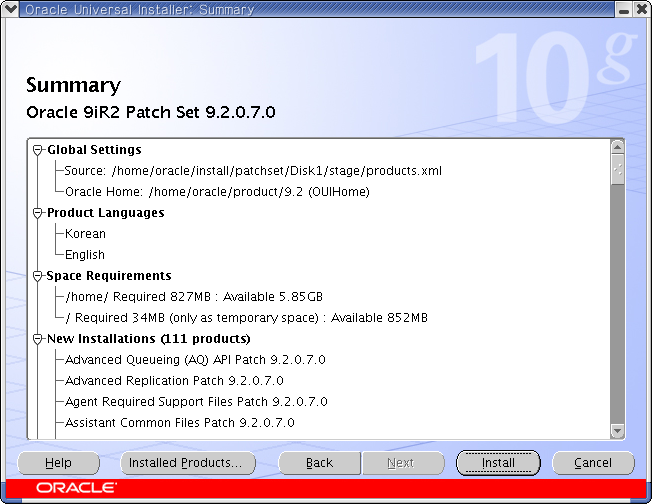Select the Korean language row
Screen dimensions: 652x504
pyautogui.click(x=85, y=234)
